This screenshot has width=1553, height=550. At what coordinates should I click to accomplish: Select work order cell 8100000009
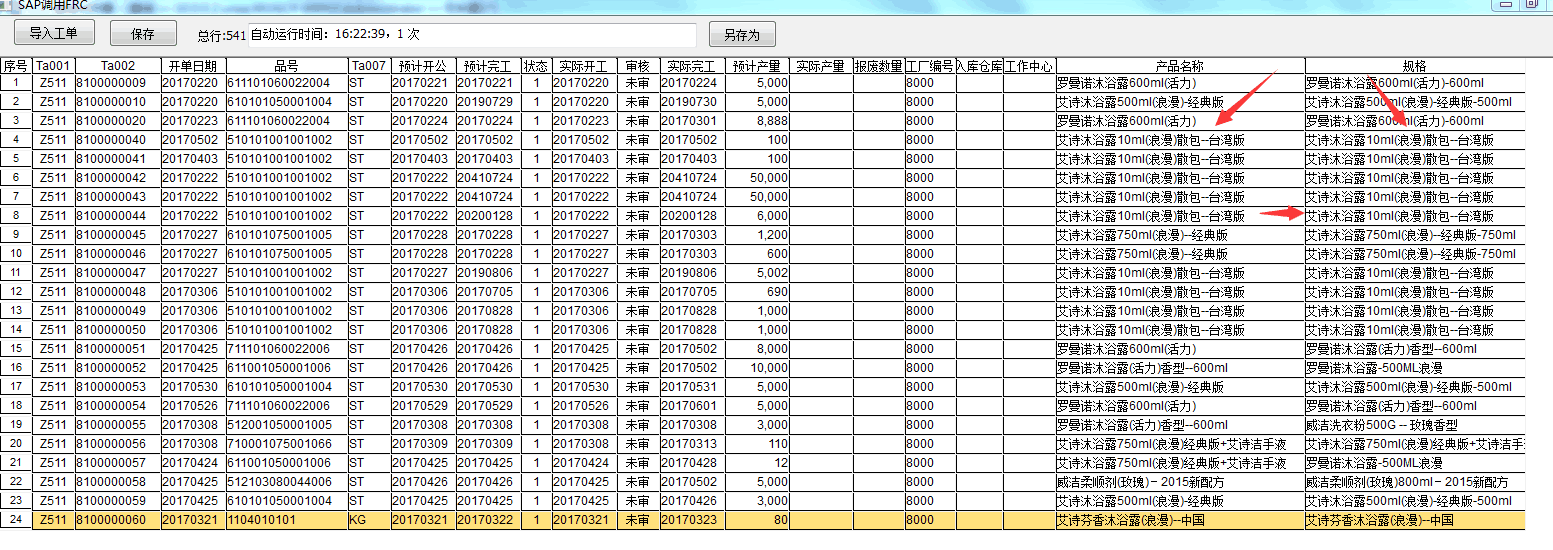click(x=118, y=83)
